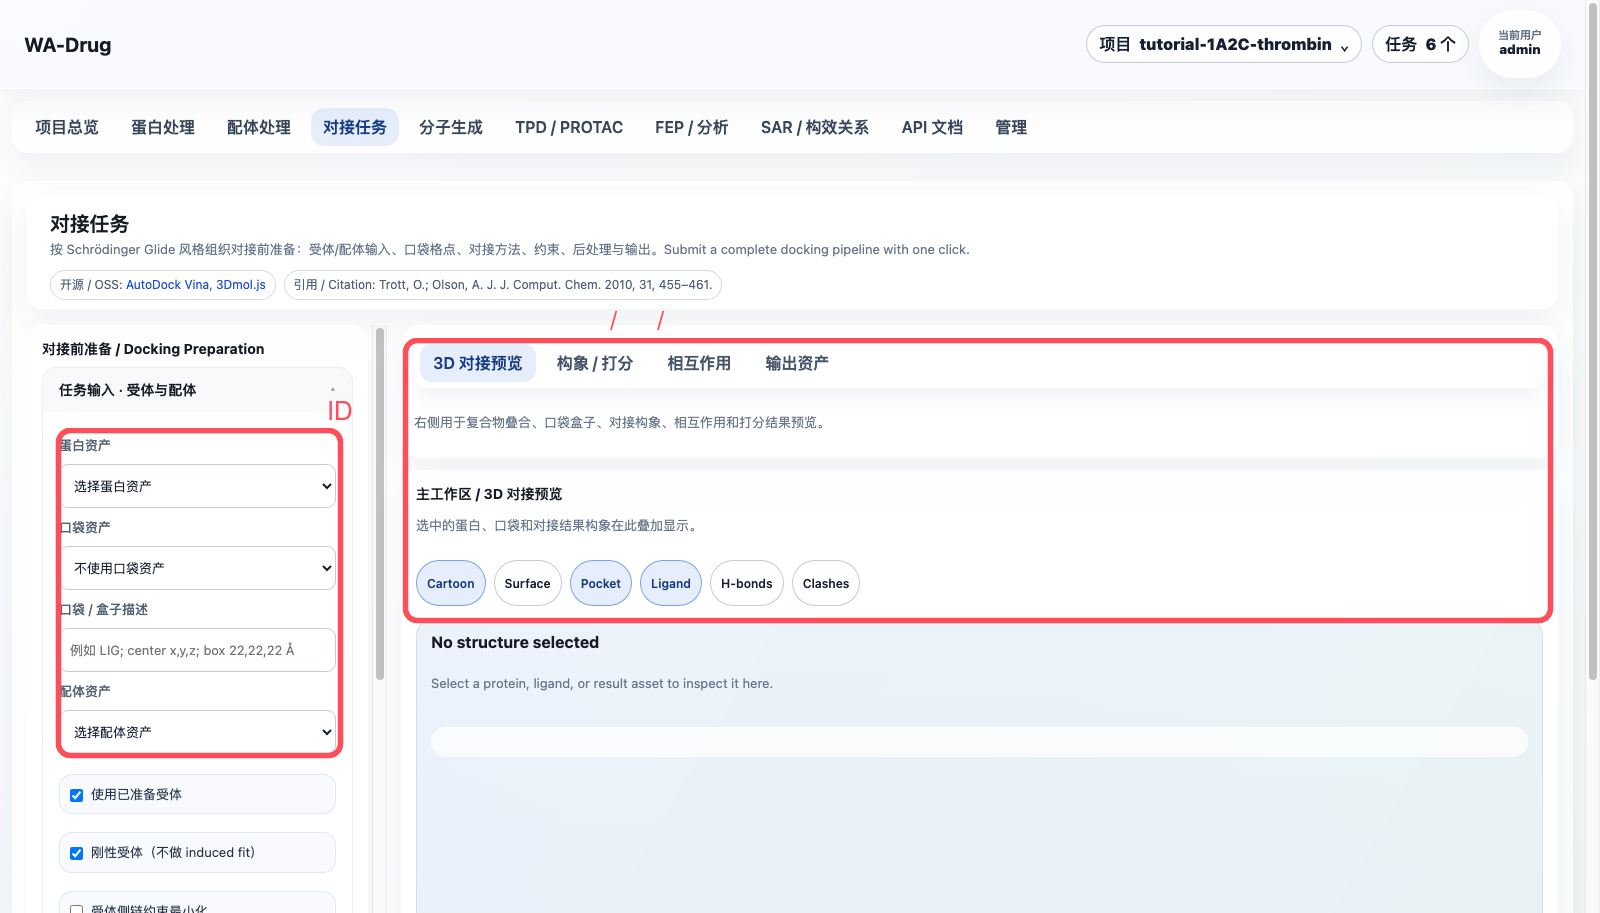Open the SAR / 构效关系 tab
Viewport: 1600px width, 913px height.
tap(815, 127)
